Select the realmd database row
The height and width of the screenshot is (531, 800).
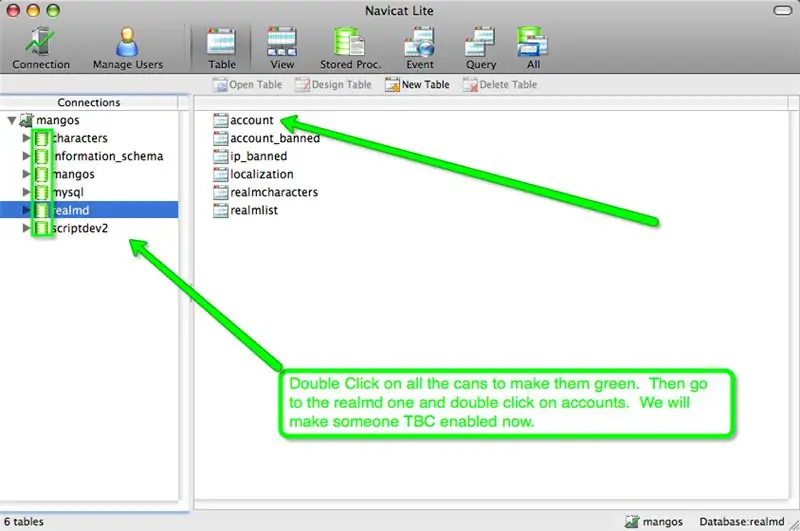coord(89,210)
